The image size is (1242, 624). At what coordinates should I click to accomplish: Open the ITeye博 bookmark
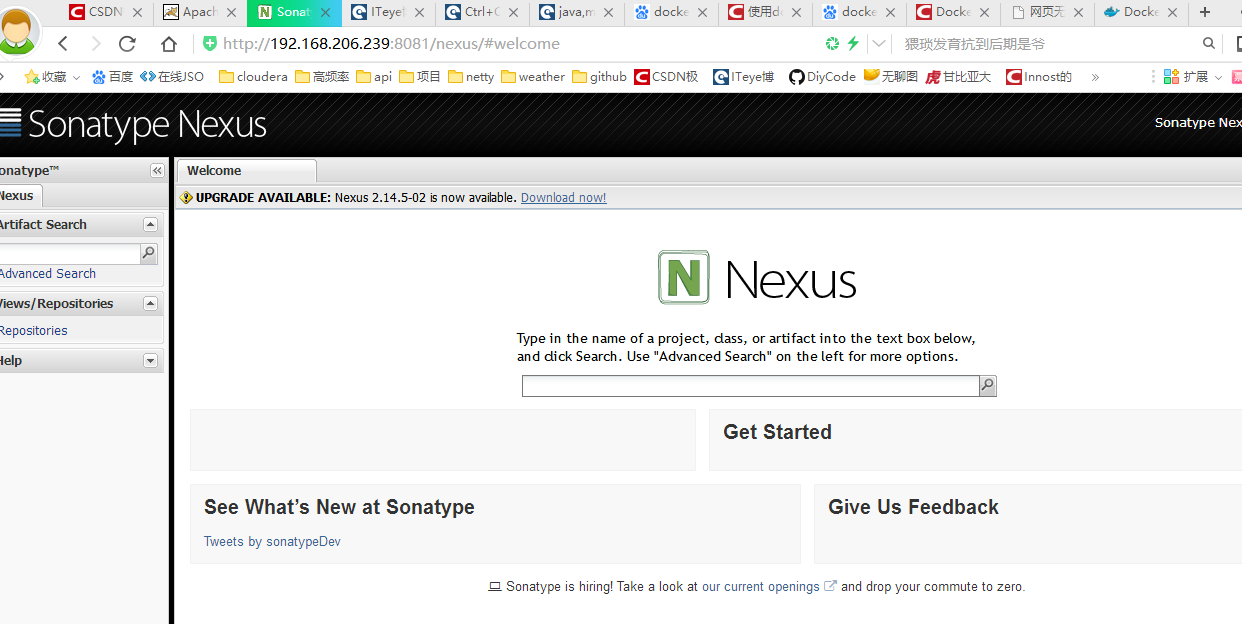point(744,77)
